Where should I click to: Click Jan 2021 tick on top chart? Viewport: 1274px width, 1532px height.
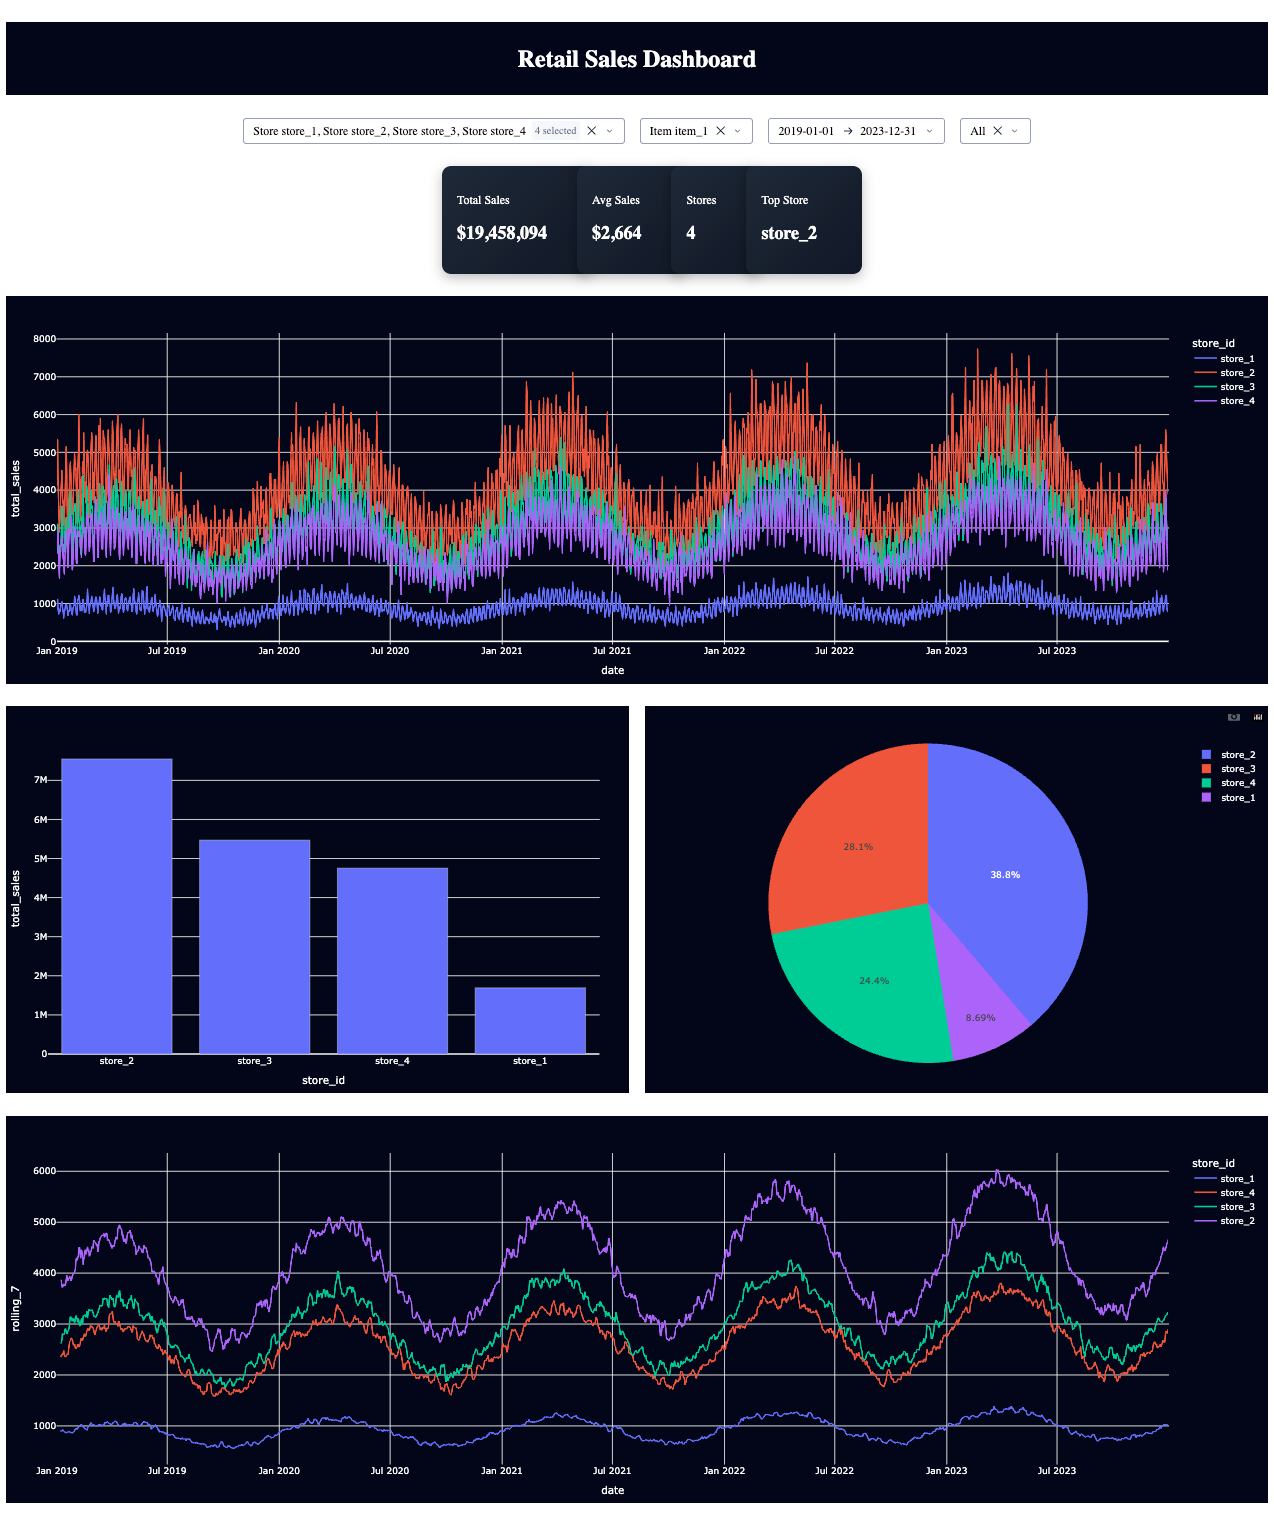click(x=502, y=651)
